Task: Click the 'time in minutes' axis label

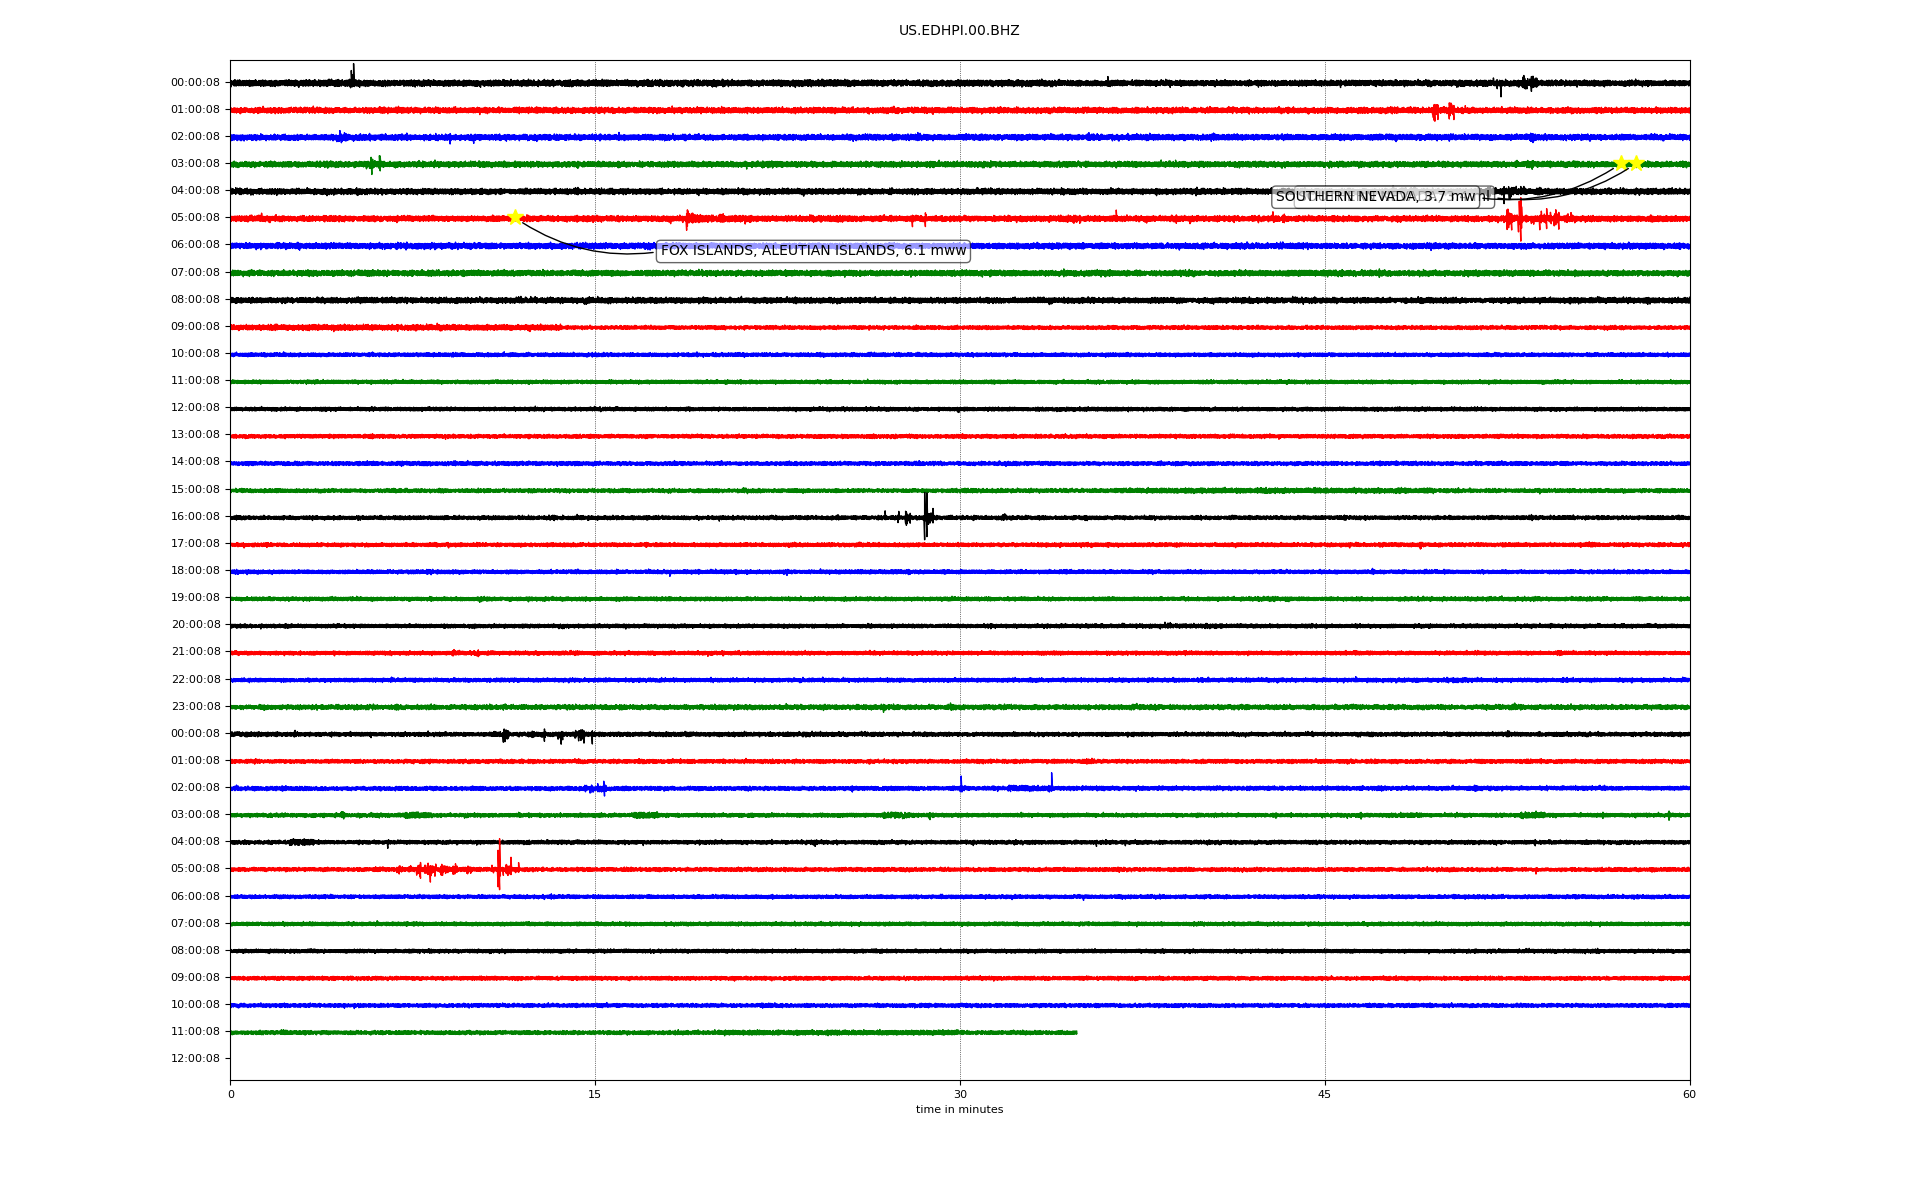Action: tap(959, 1110)
